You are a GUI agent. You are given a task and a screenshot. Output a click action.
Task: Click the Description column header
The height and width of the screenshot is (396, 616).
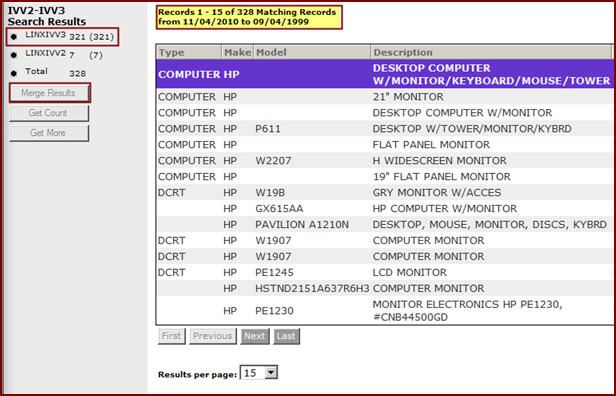491,52
